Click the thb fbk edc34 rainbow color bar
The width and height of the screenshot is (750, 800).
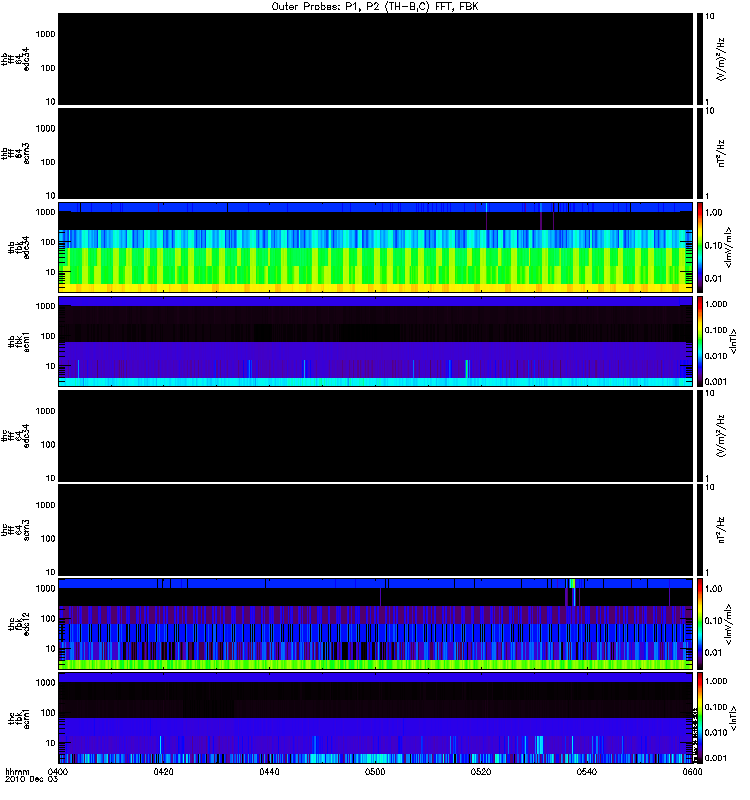700,247
